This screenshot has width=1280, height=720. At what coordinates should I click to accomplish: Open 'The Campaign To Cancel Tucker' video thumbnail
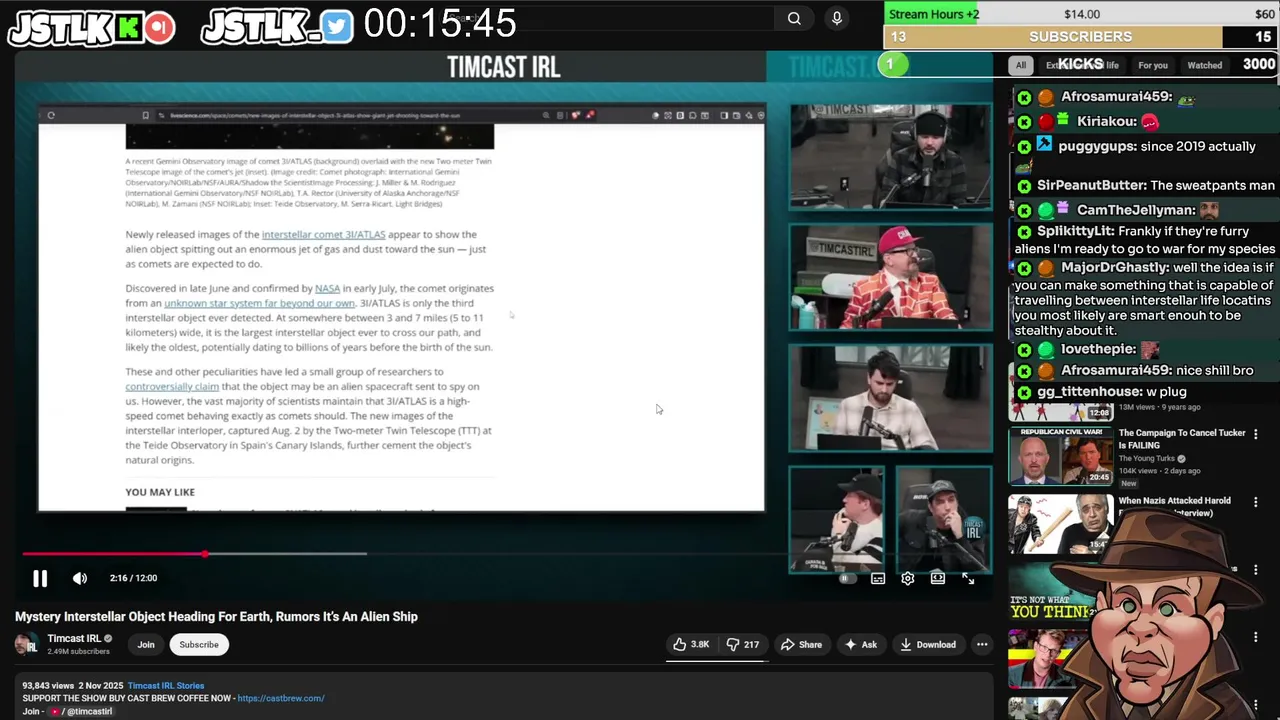[1060, 457]
